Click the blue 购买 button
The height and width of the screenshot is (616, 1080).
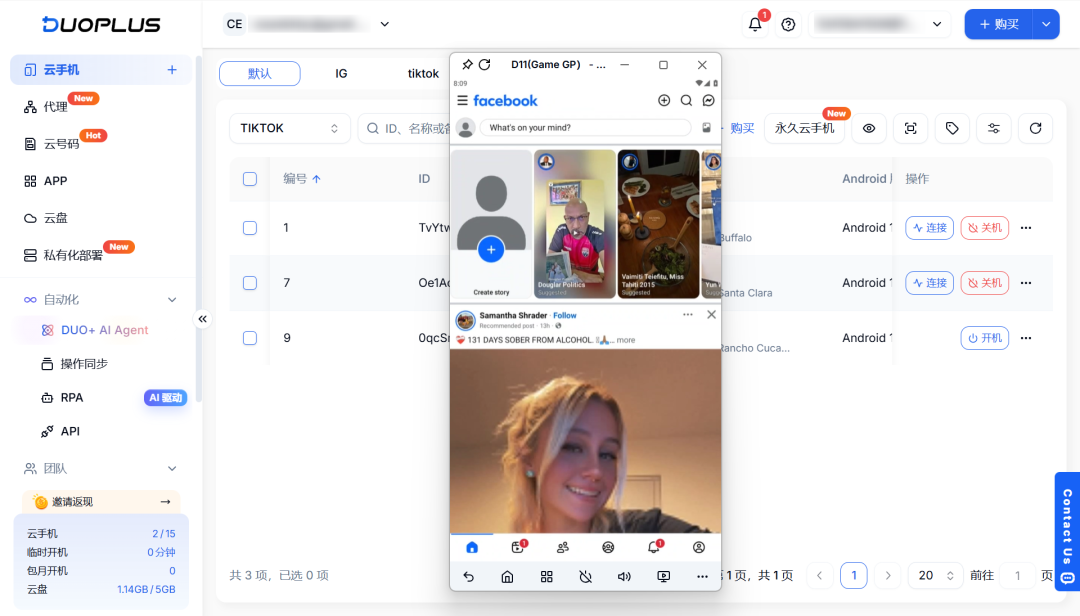point(999,24)
